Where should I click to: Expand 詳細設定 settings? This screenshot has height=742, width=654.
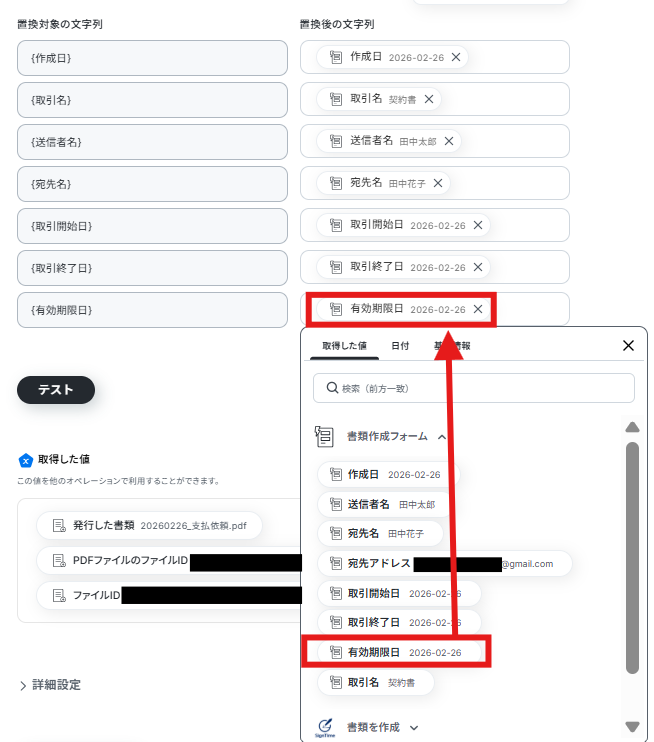51,685
